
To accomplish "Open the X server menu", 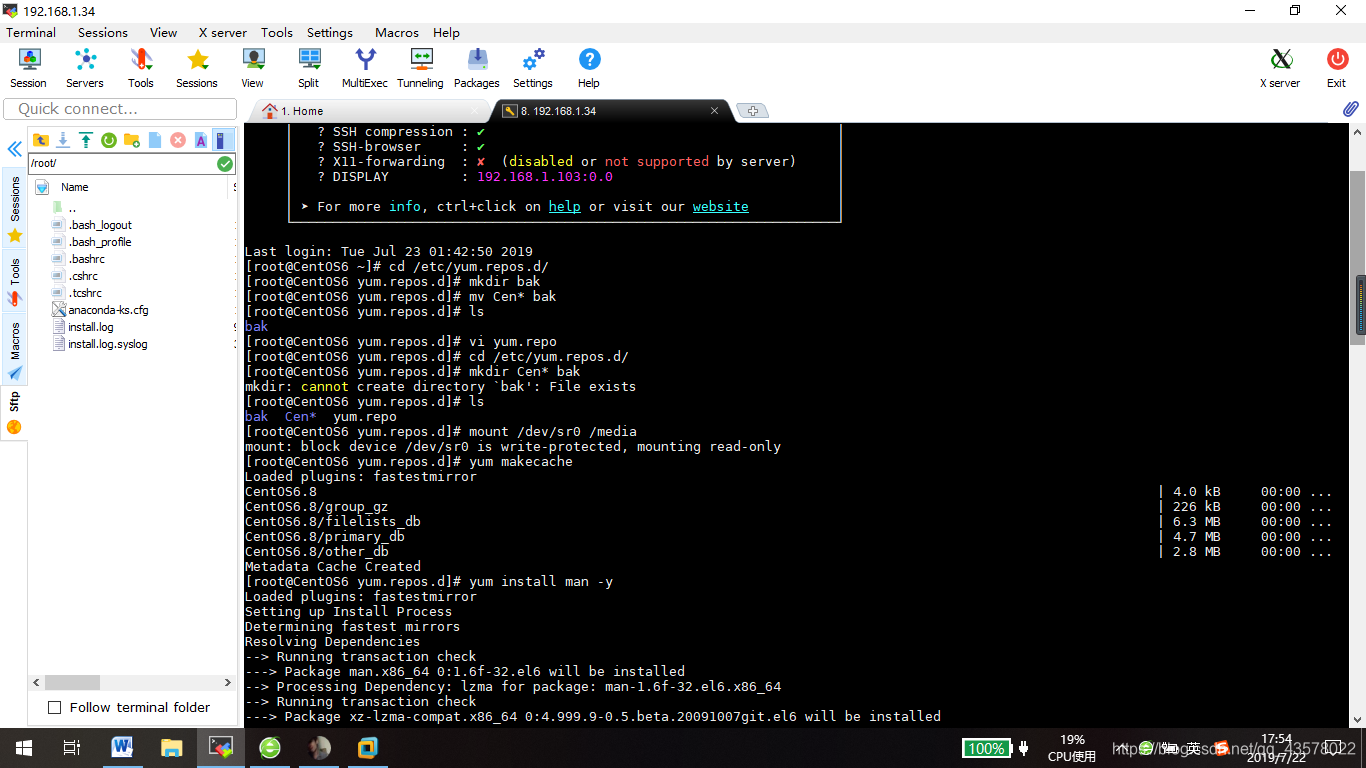I will (222, 32).
